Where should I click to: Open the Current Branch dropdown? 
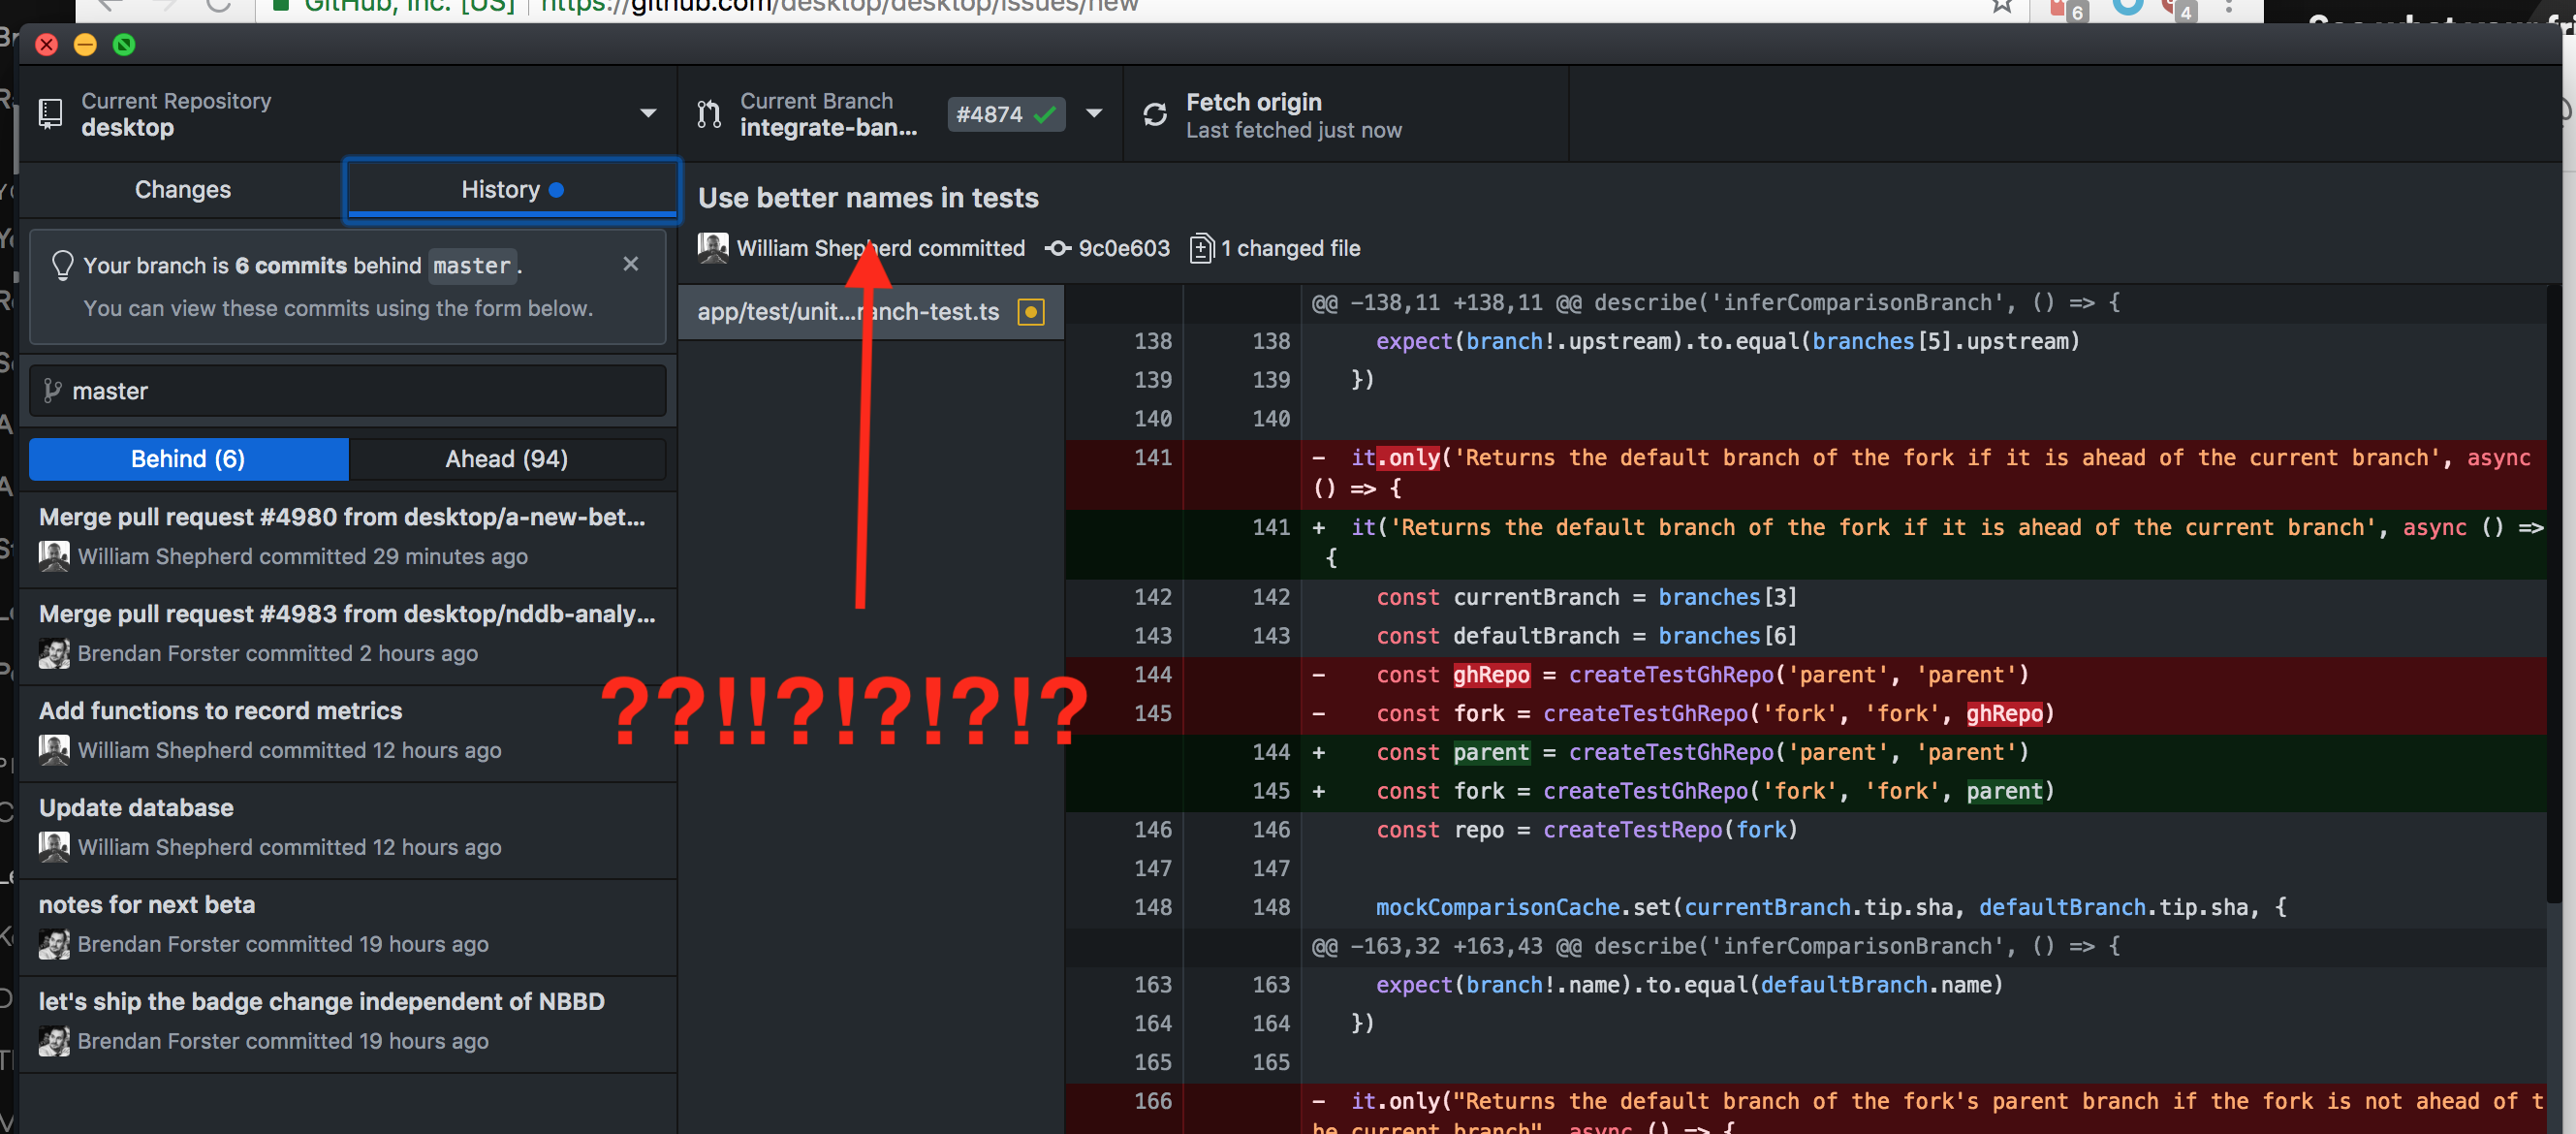click(1095, 113)
